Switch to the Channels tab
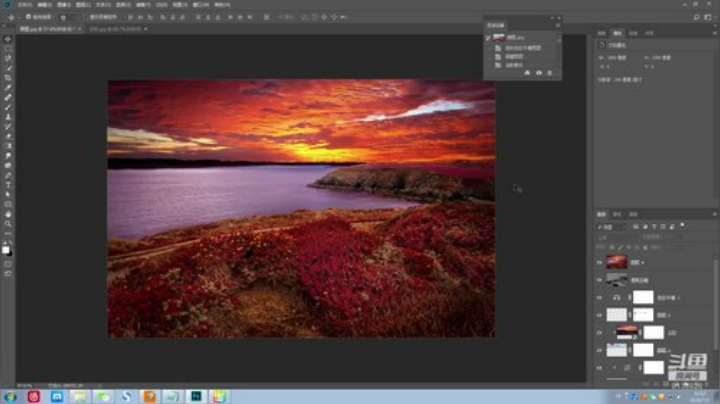Viewport: 720px width, 404px height. point(617,214)
